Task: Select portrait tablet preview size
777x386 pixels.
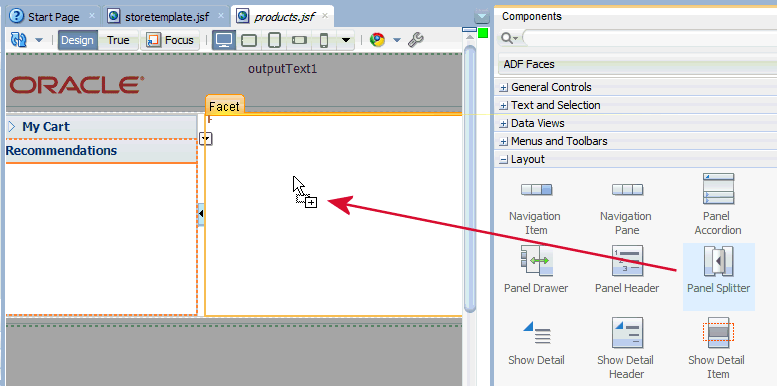Action: pyautogui.click(x=275, y=40)
